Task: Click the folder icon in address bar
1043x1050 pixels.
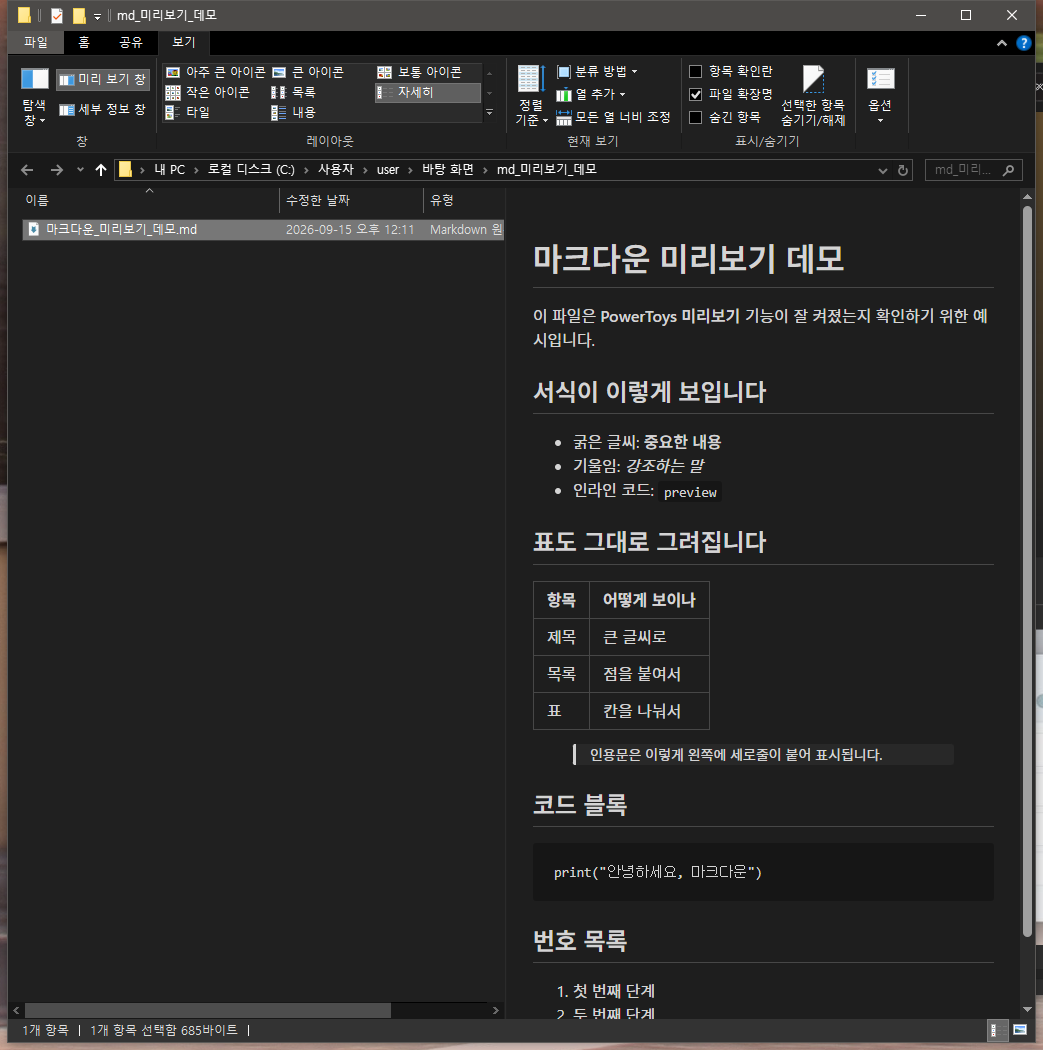Action: tap(125, 169)
